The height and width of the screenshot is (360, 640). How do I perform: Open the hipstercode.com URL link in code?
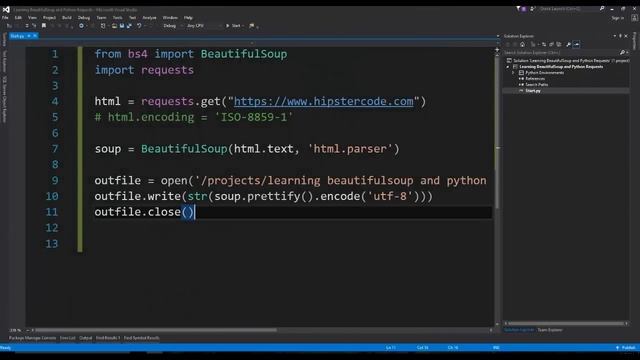pos(323,101)
